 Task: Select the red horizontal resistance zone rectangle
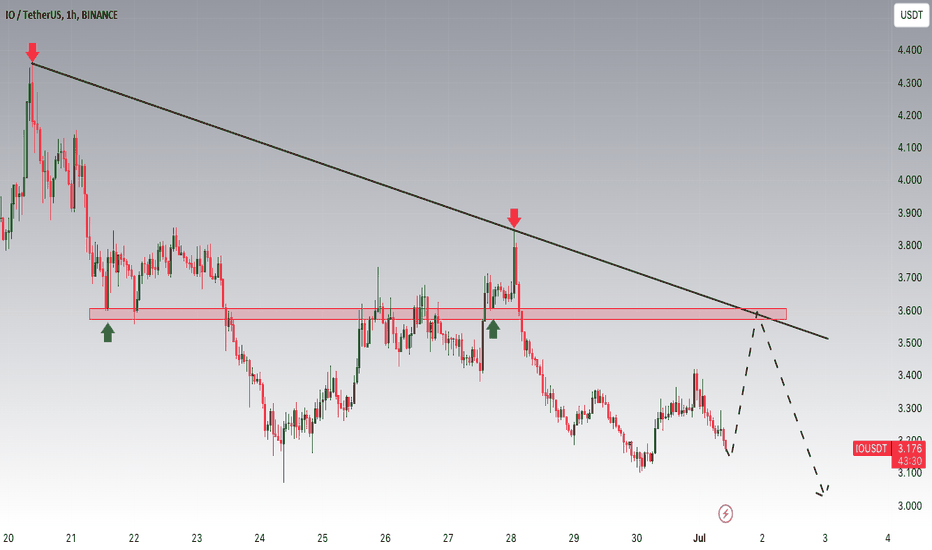pyautogui.click(x=437, y=314)
